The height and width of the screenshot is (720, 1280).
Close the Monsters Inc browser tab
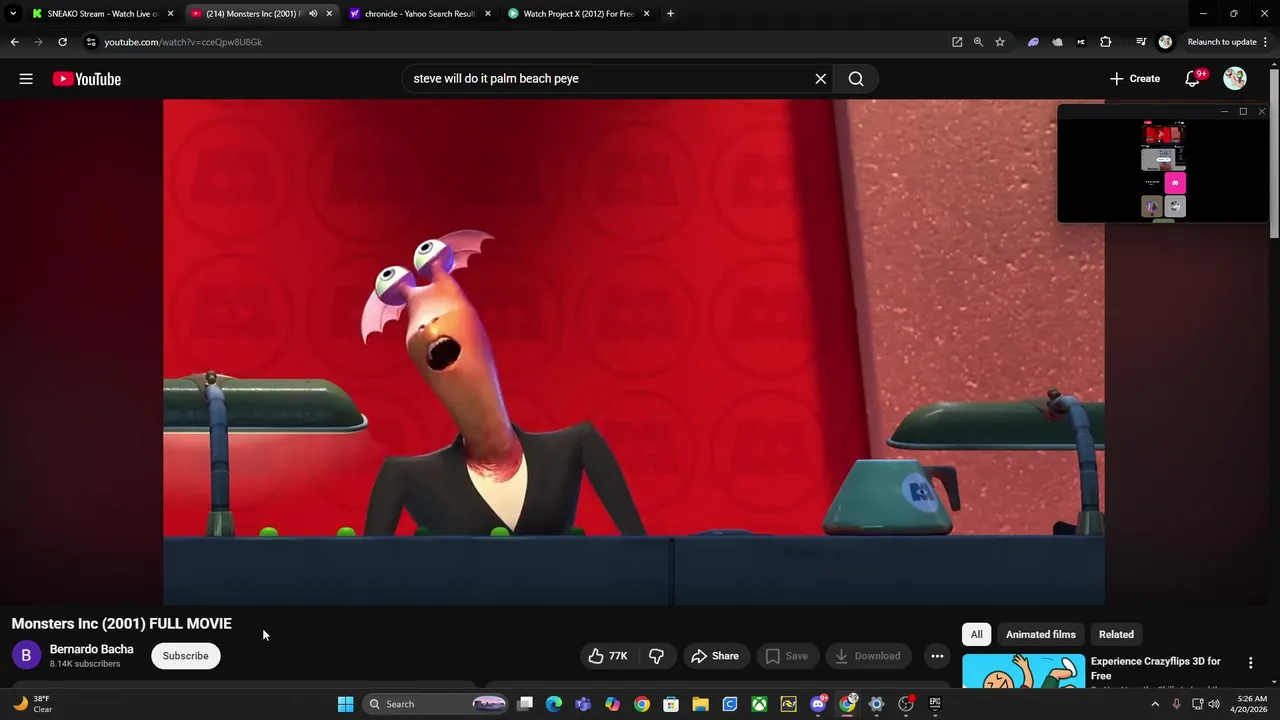(x=329, y=14)
